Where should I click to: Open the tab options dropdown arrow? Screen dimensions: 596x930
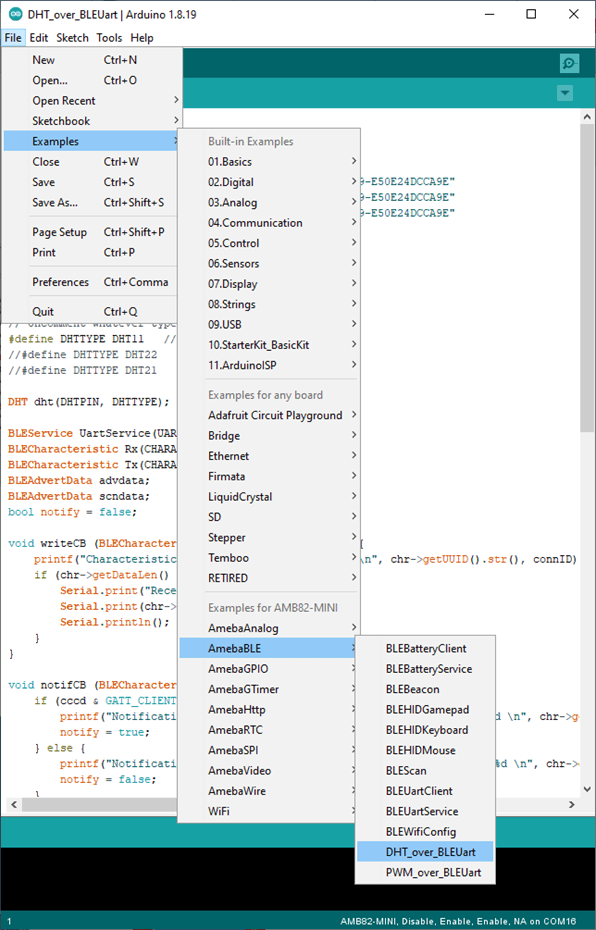tap(565, 93)
